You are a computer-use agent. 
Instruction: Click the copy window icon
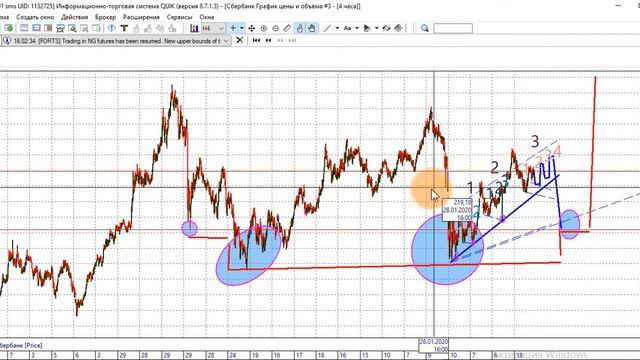96,28
